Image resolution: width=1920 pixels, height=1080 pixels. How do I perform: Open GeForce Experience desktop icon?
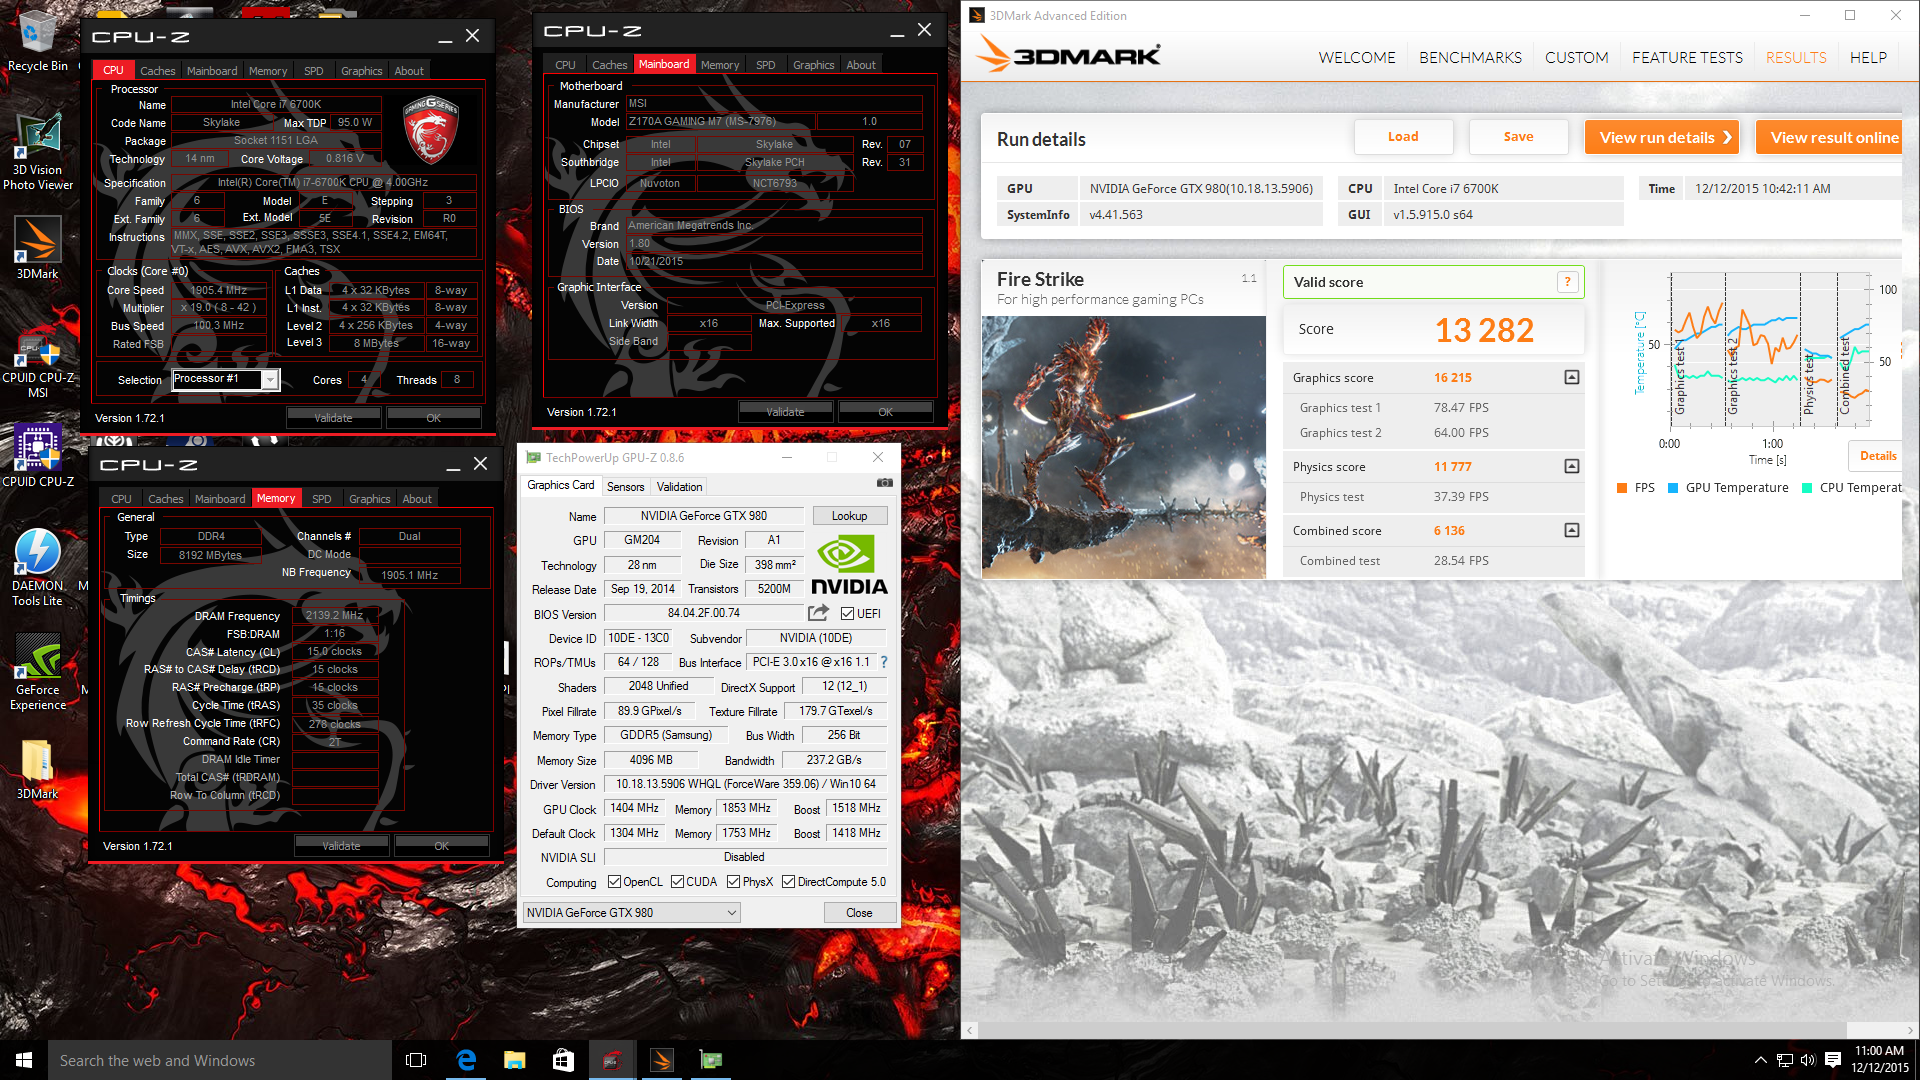click(x=38, y=673)
